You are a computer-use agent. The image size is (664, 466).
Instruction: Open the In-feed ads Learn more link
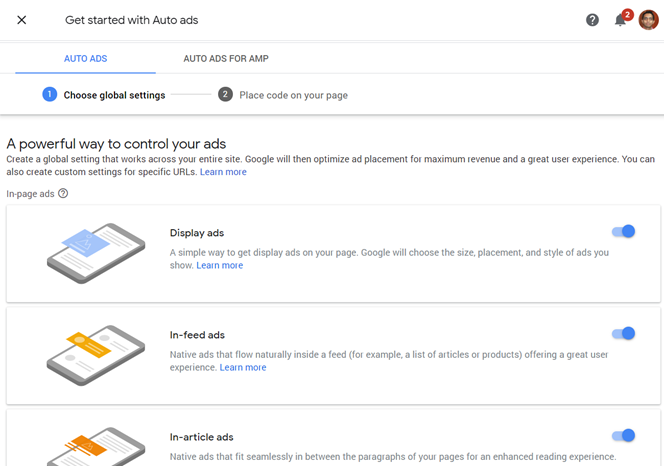[x=243, y=367]
